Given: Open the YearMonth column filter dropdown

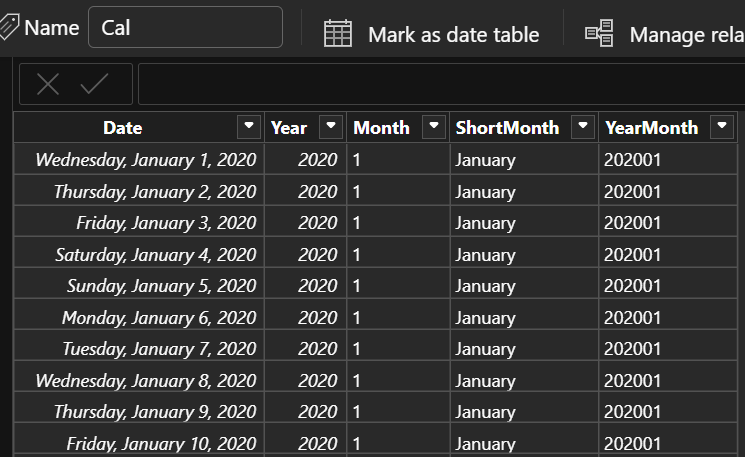Looking at the screenshot, I should click(722, 127).
